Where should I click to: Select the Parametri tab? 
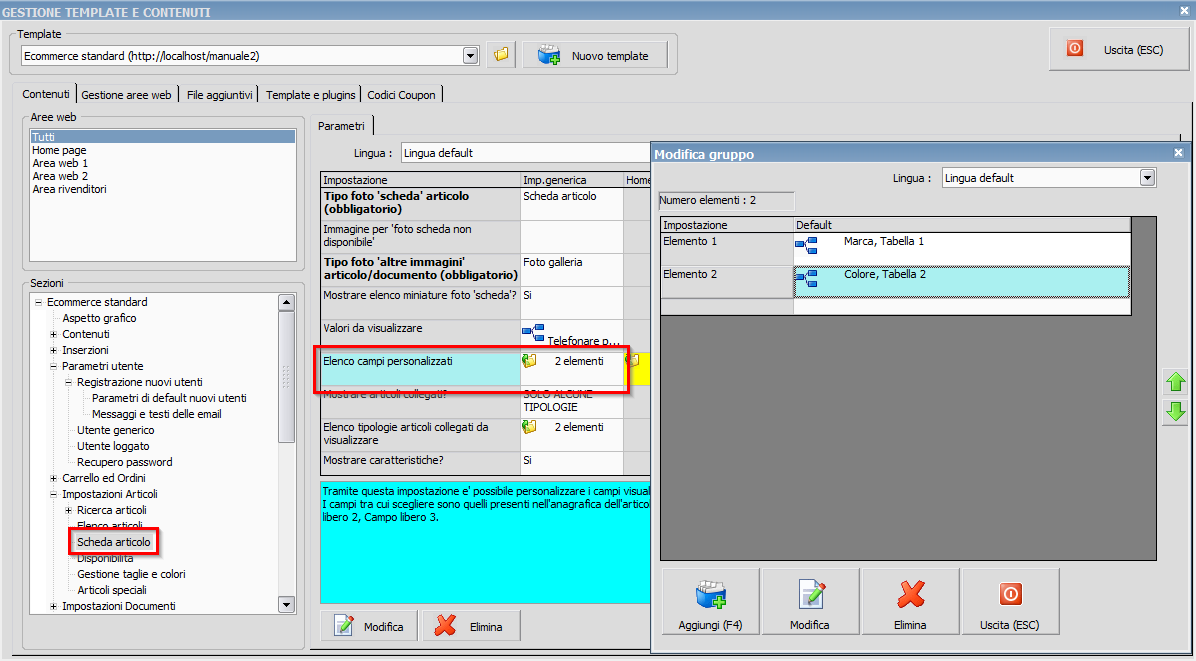[x=342, y=126]
